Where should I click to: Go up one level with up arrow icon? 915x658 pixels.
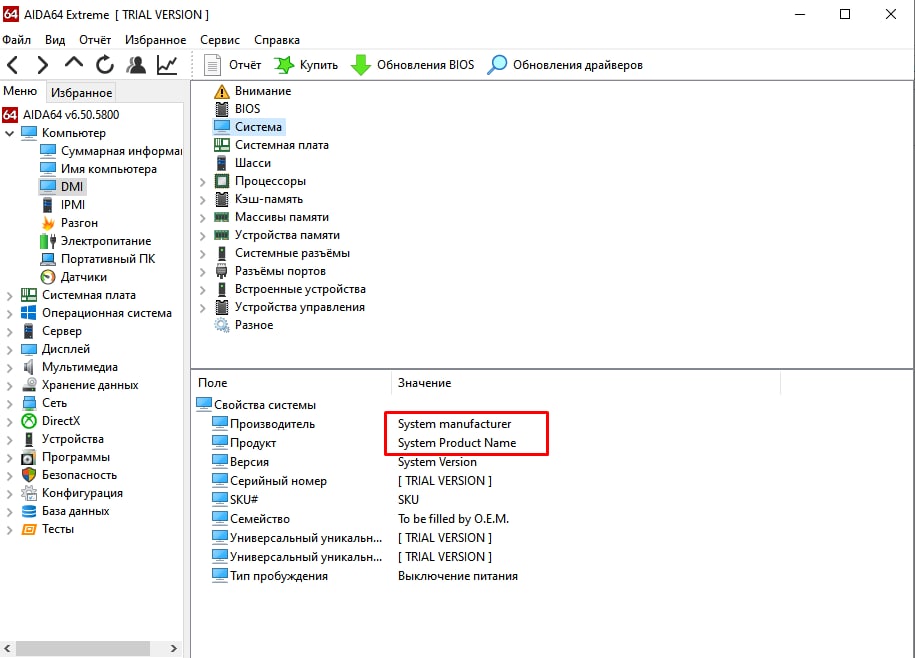click(x=74, y=63)
